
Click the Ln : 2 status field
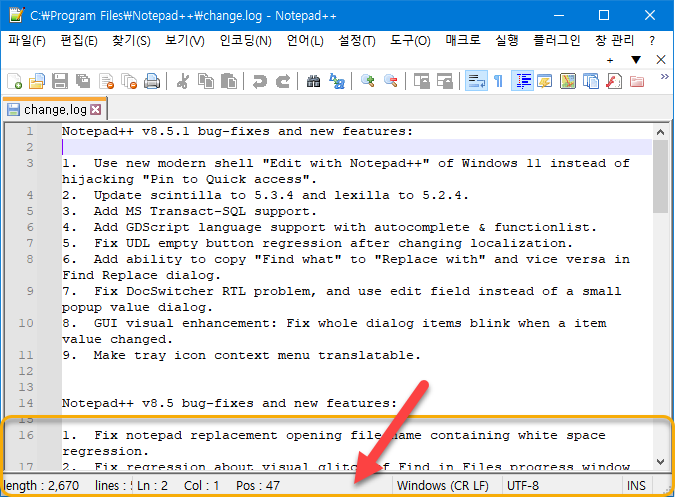click(x=152, y=486)
